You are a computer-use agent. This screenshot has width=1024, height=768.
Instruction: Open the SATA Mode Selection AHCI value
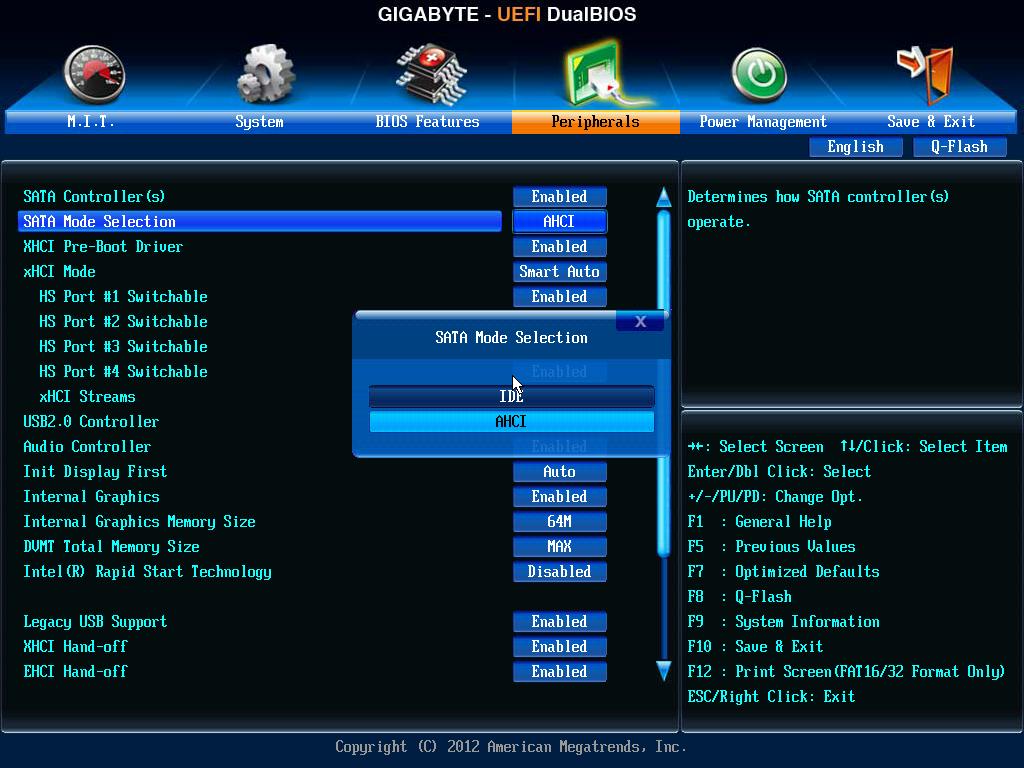click(560, 221)
